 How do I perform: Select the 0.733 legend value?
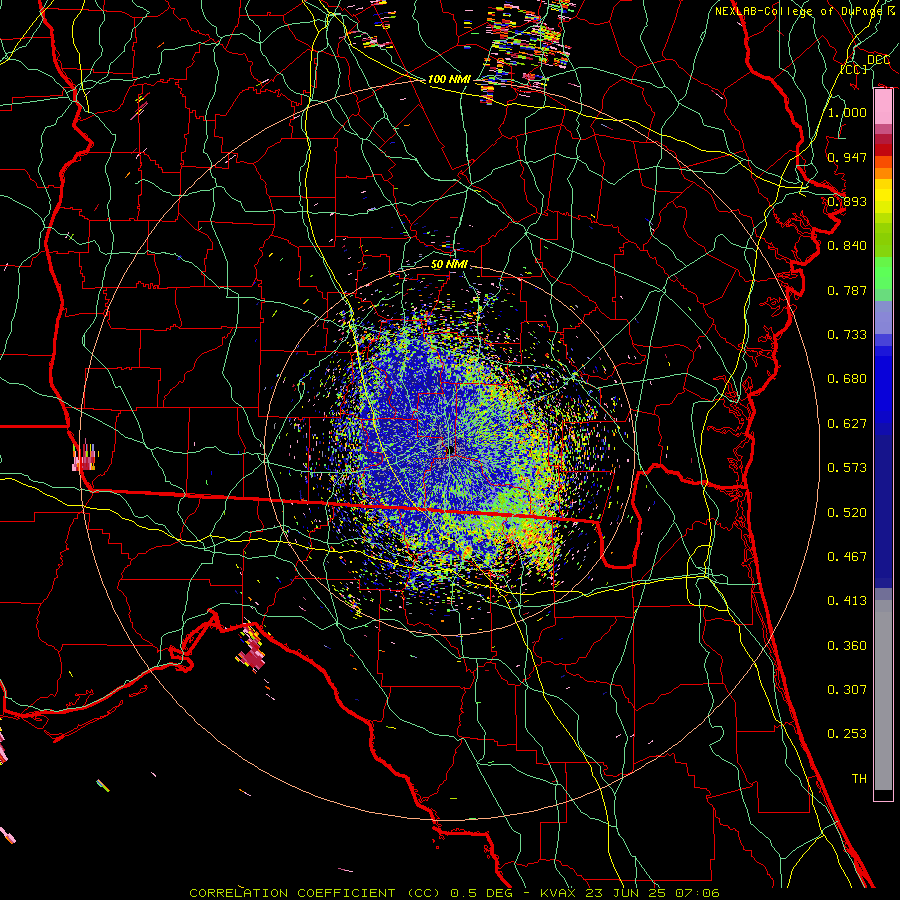847,335
